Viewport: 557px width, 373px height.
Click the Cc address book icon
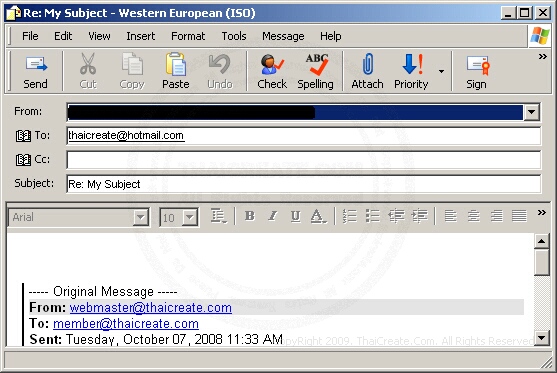click(x=23, y=160)
